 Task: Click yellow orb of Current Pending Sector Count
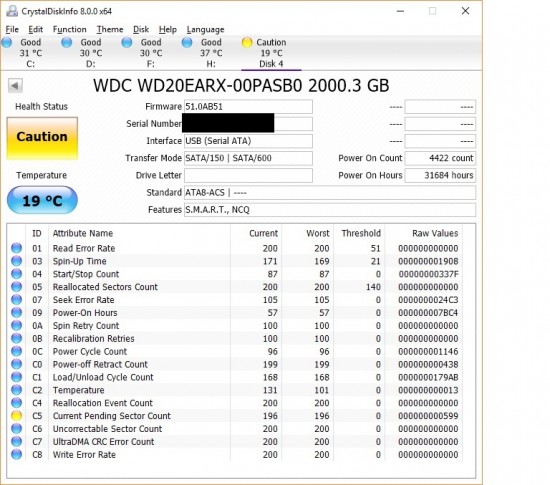(16, 416)
